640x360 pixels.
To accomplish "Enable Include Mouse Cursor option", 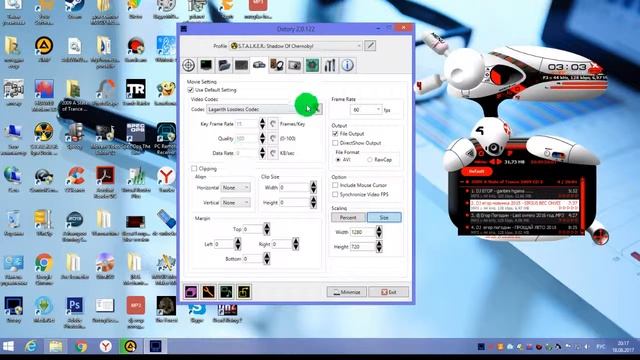I will [335, 185].
